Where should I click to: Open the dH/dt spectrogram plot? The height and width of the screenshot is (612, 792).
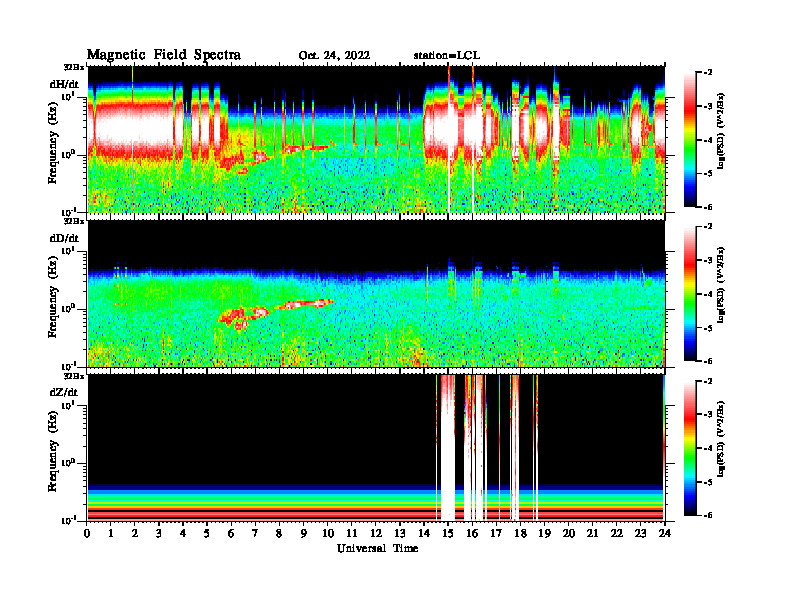376,139
